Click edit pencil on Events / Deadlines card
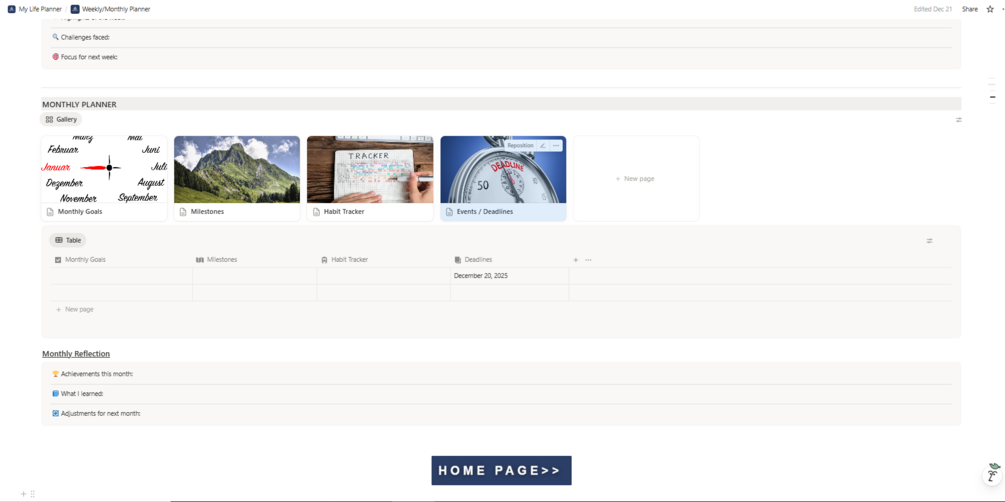Screen dimensions: 1005x502 point(543,146)
